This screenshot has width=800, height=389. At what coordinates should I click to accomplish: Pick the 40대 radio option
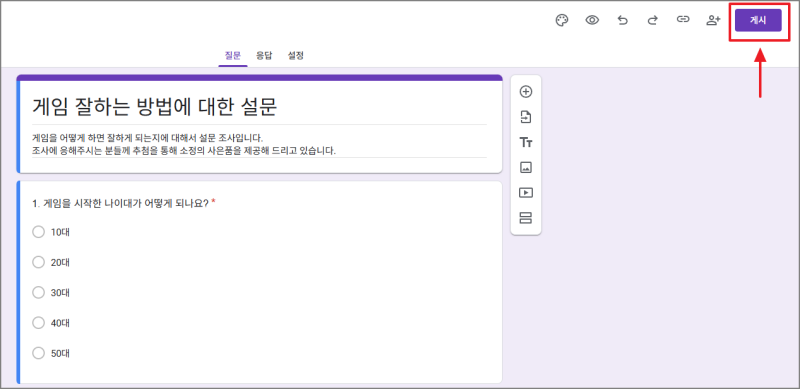point(39,323)
